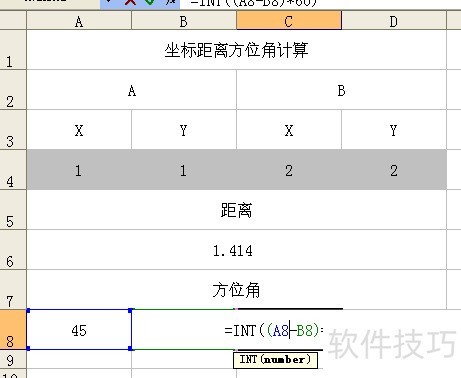Select column A by its header
461x378 pixels.
point(79,21)
